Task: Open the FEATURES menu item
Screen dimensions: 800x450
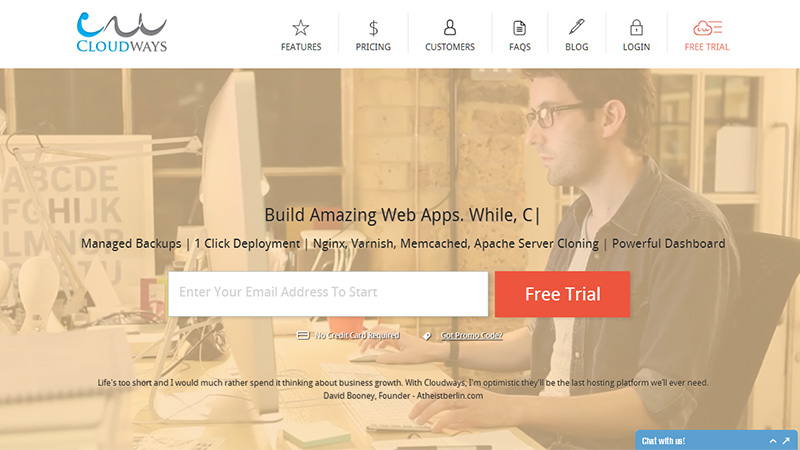Action: tap(301, 47)
